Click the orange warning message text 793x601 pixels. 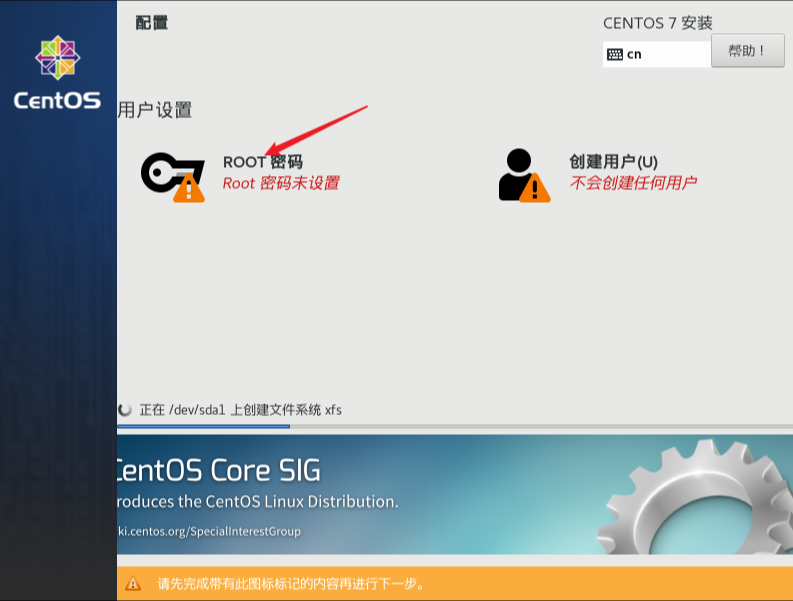[x=291, y=584]
